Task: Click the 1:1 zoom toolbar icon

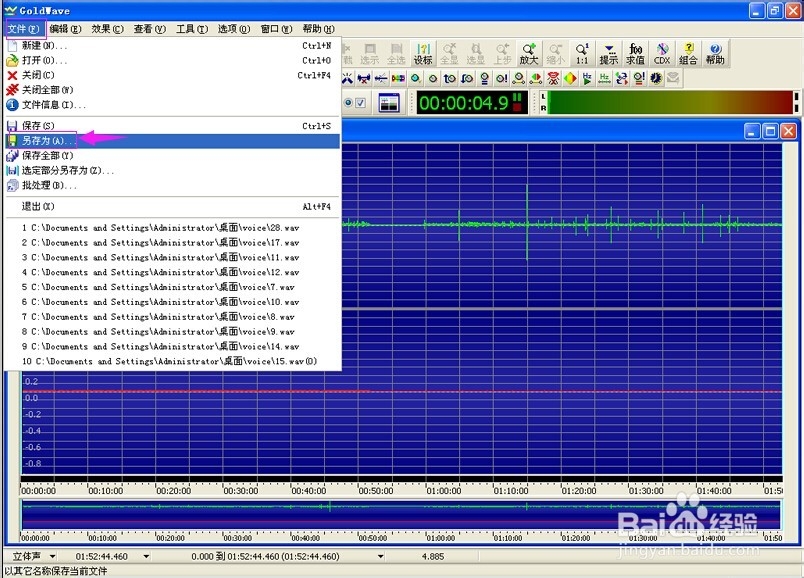Action: click(x=582, y=54)
